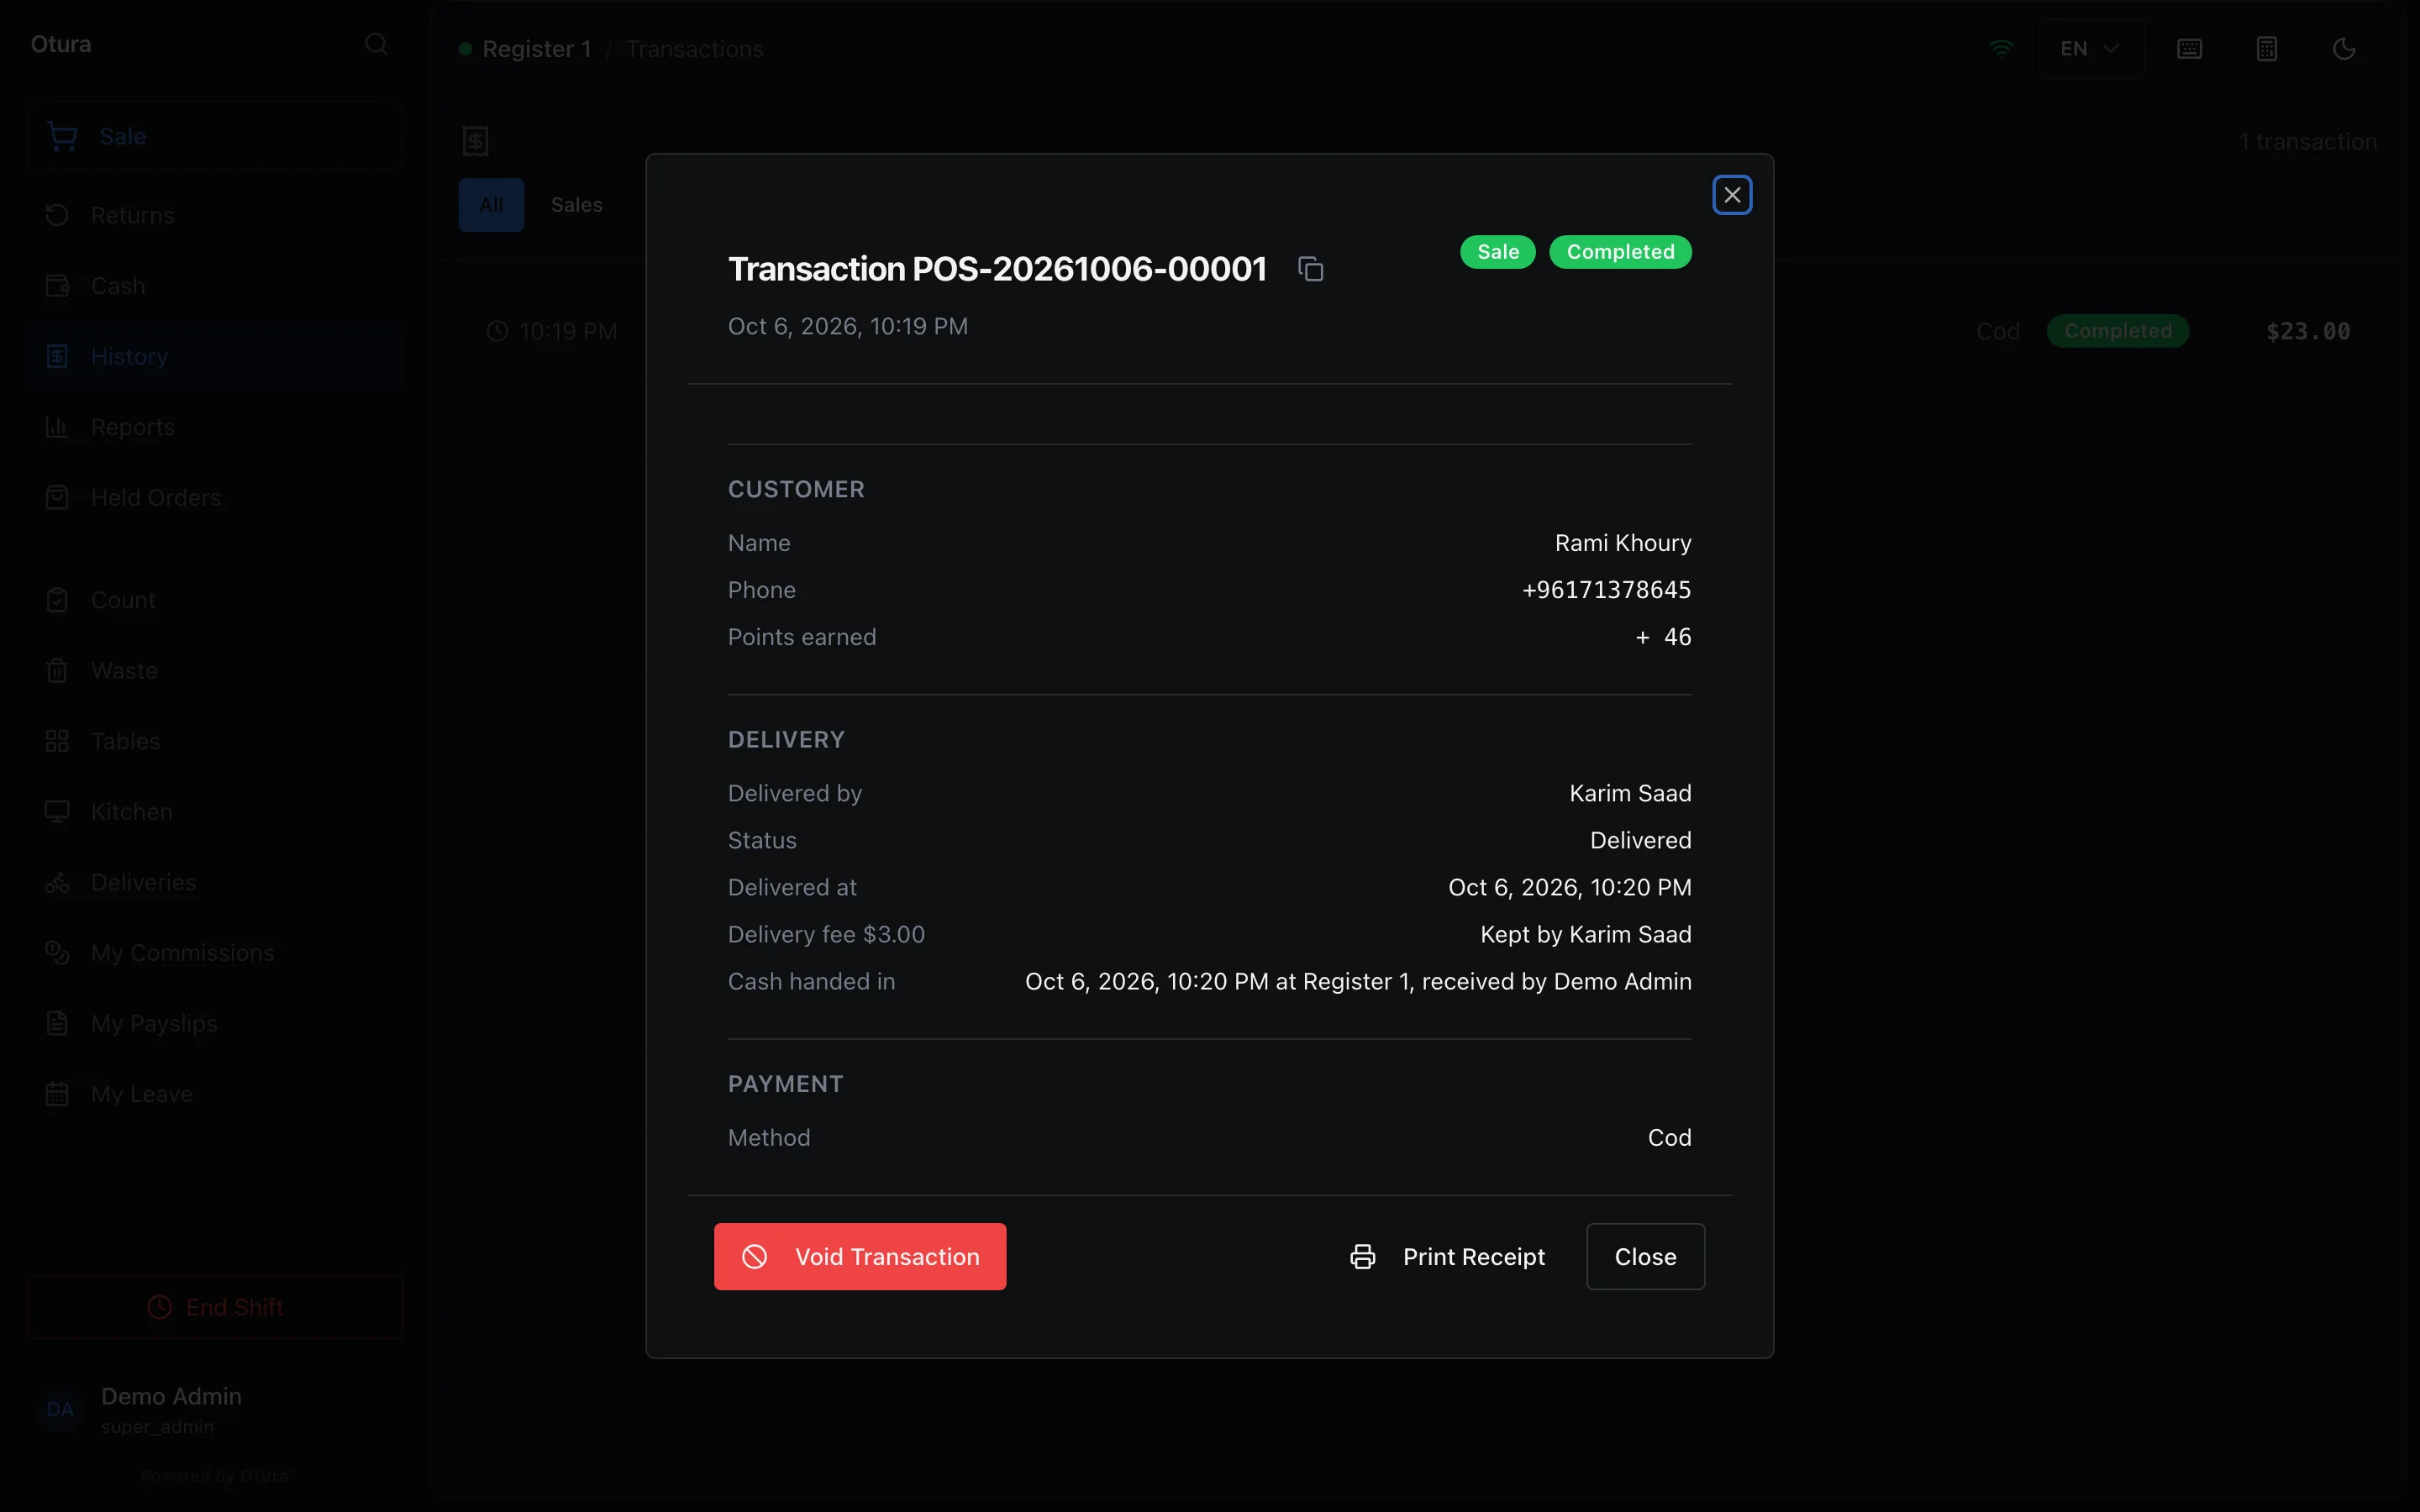This screenshot has height=1512, width=2420.
Task: Select the Sales filter tab
Action: tap(577, 204)
